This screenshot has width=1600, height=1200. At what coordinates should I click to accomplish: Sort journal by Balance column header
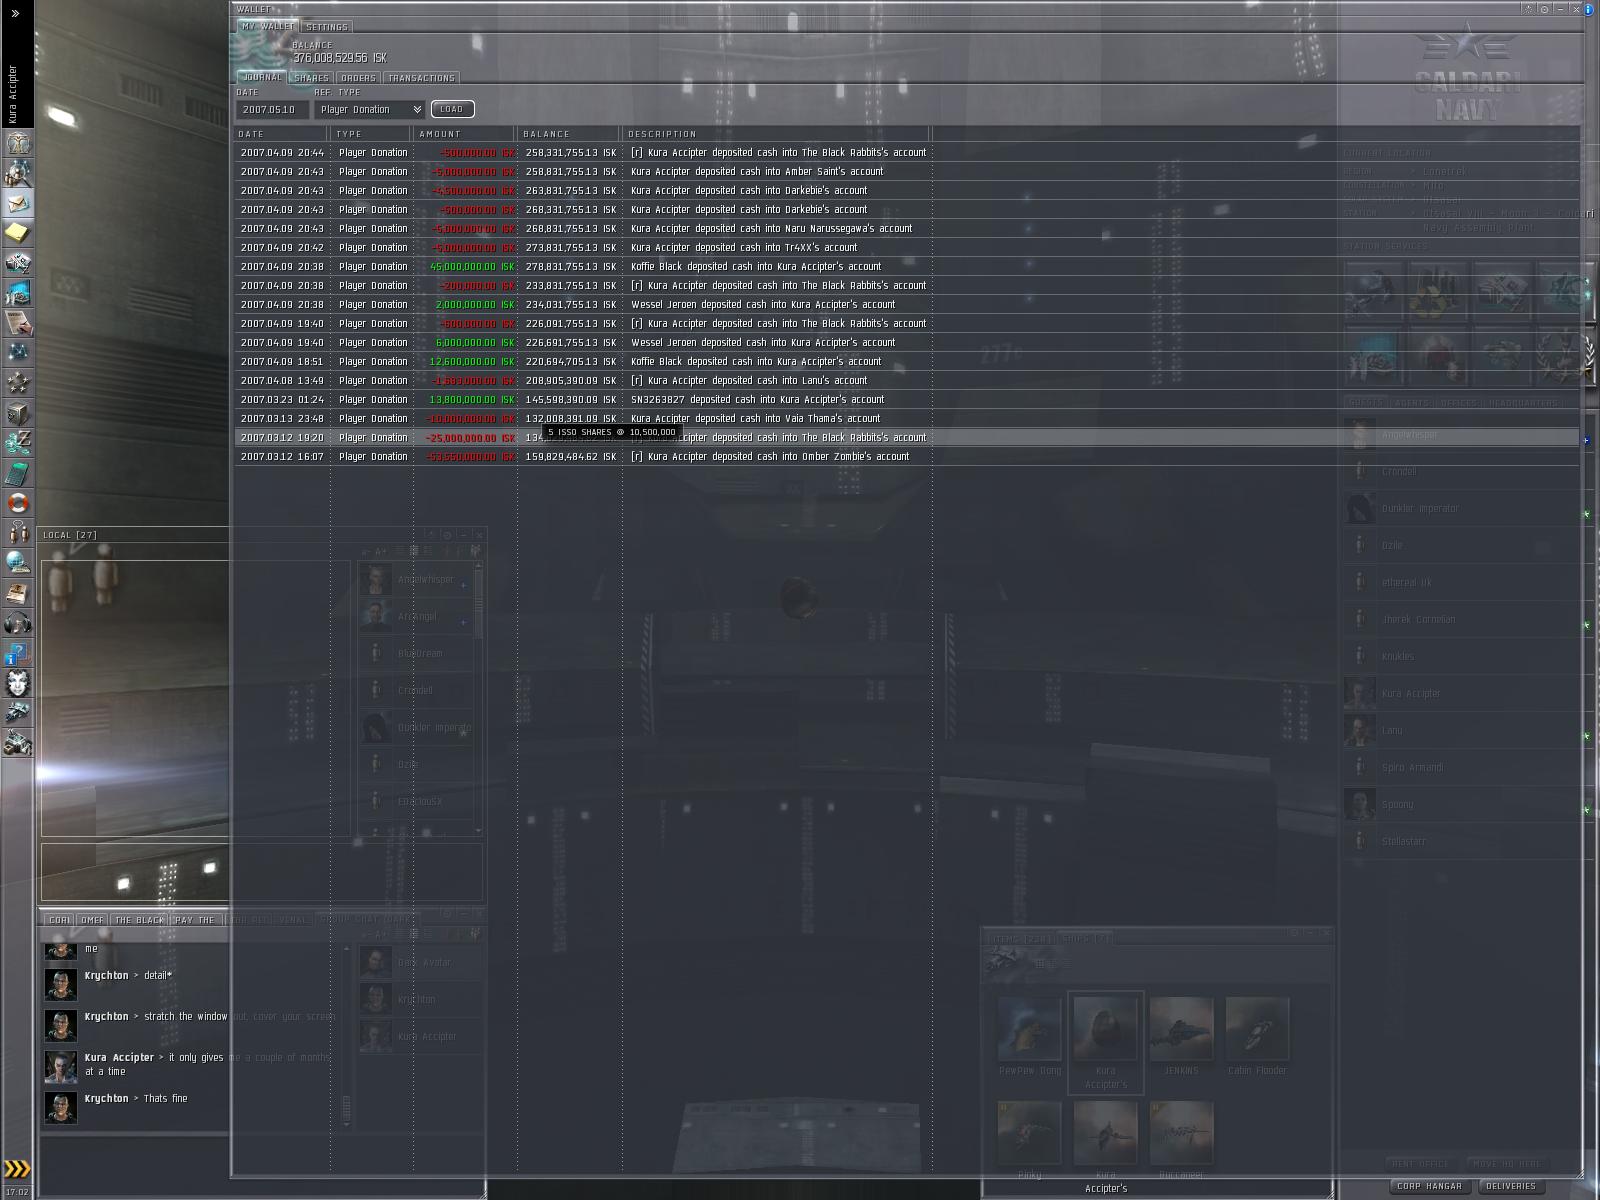pos(569,134)
